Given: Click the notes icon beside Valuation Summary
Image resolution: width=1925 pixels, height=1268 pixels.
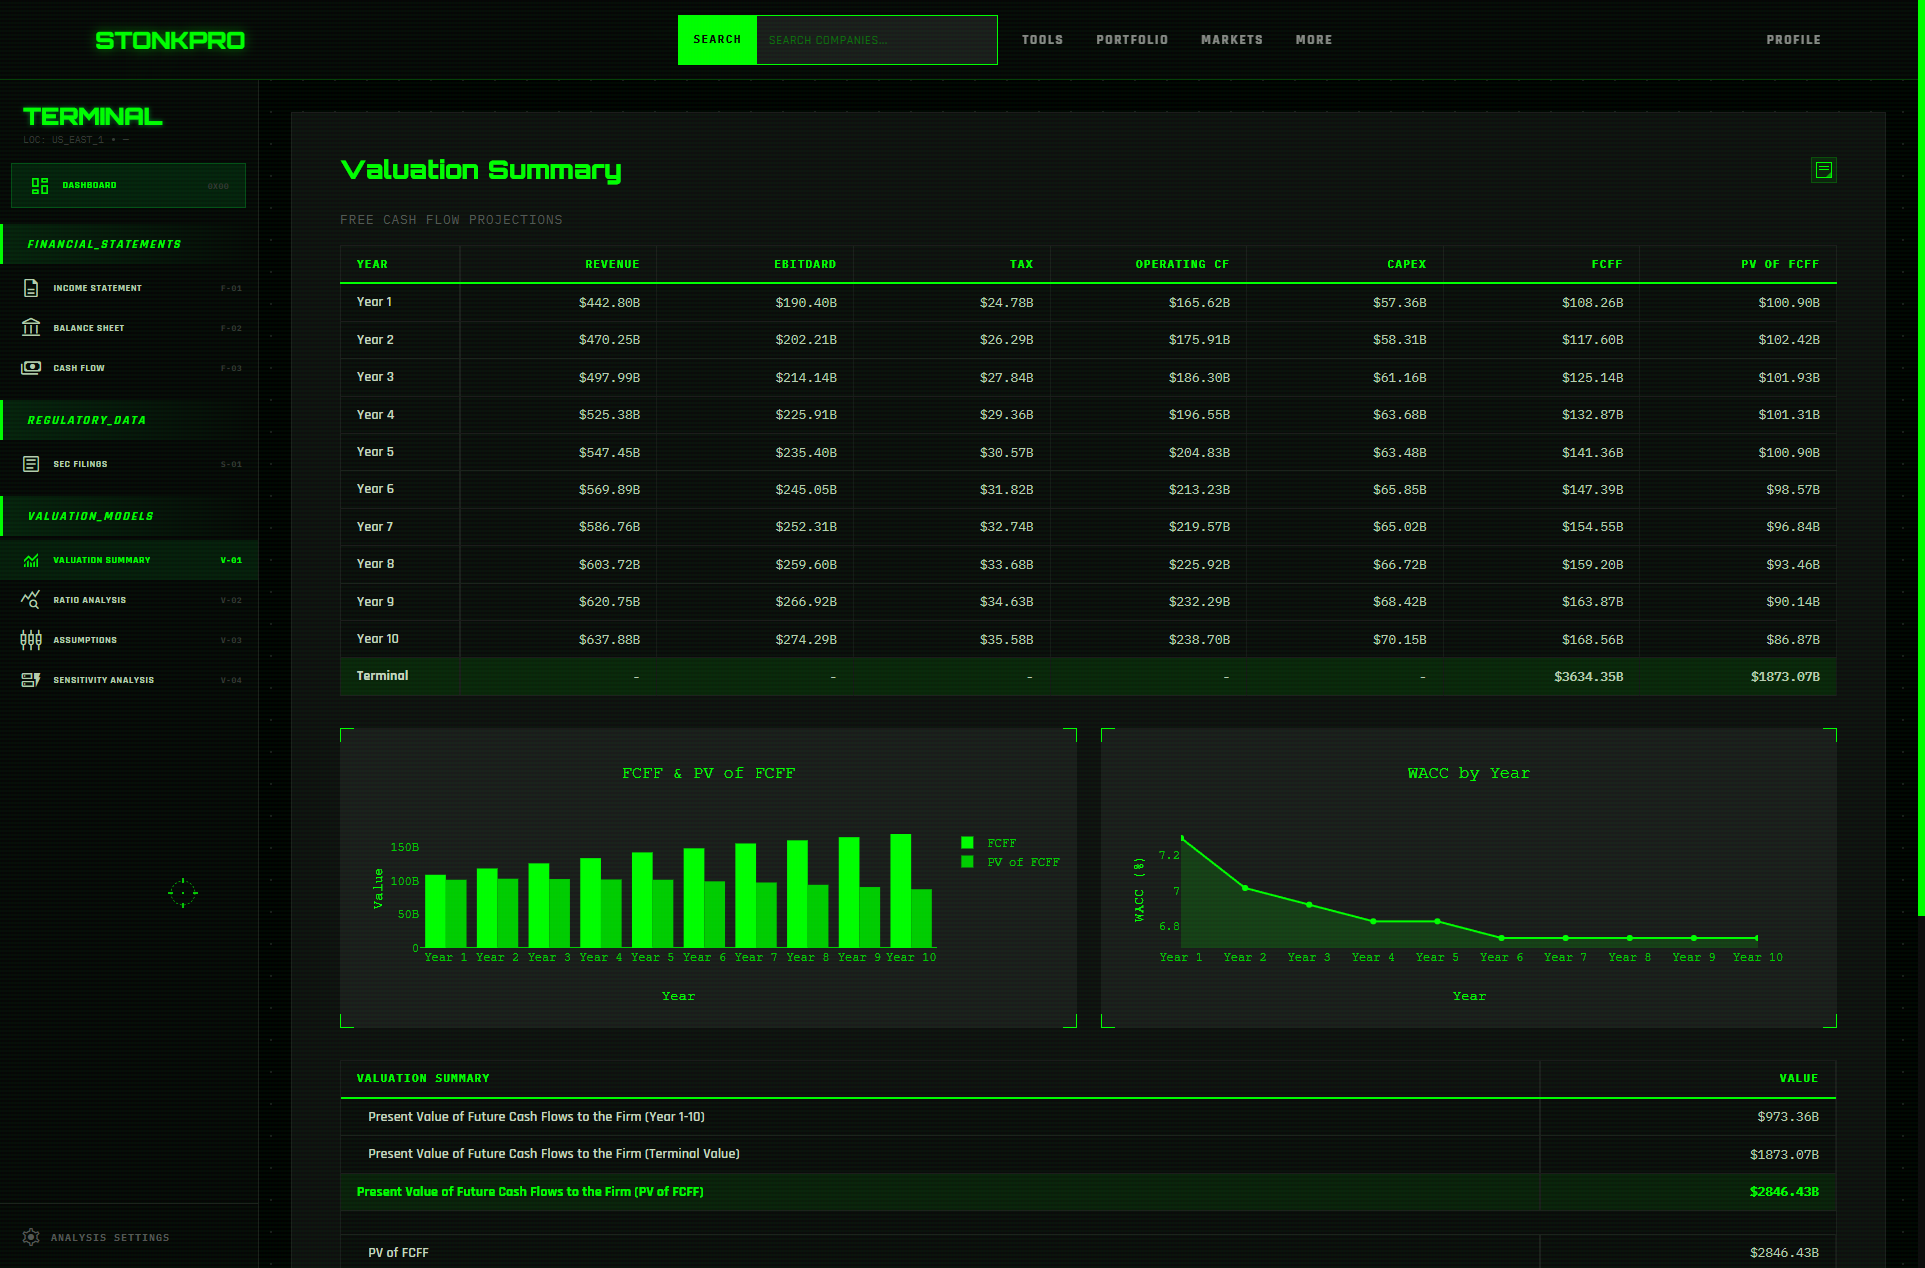Looking at the screenshot, I should (x=1823, y=170).
